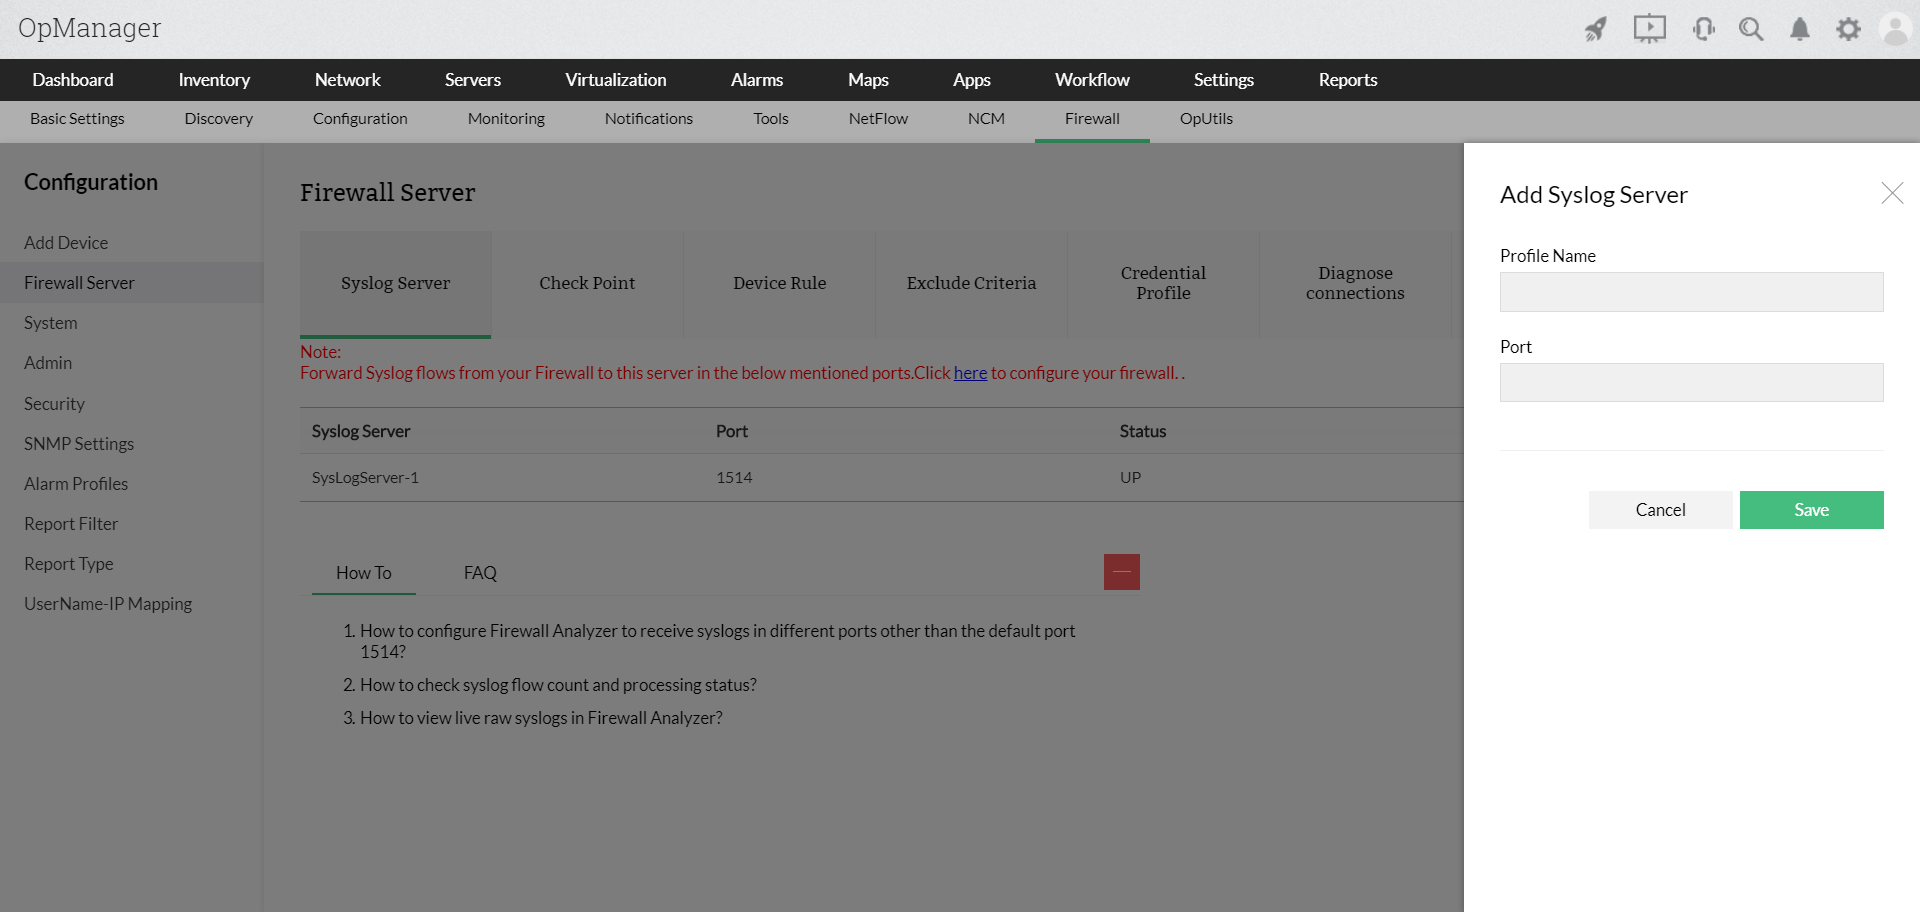Open the user profile avatar

tap(1895, 29)
